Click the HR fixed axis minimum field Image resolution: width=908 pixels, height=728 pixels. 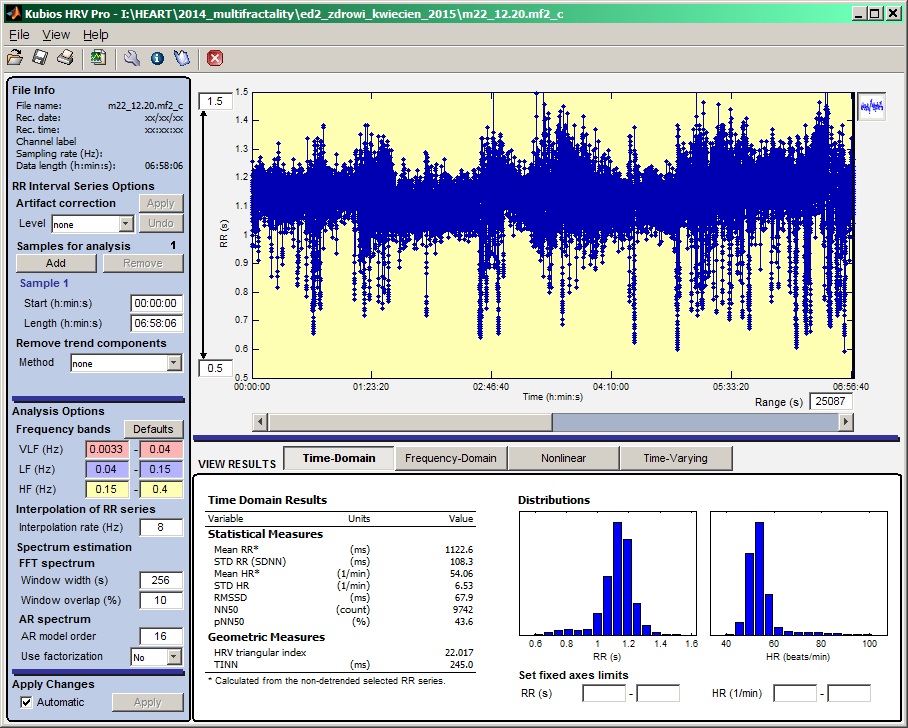coord(795,693)
